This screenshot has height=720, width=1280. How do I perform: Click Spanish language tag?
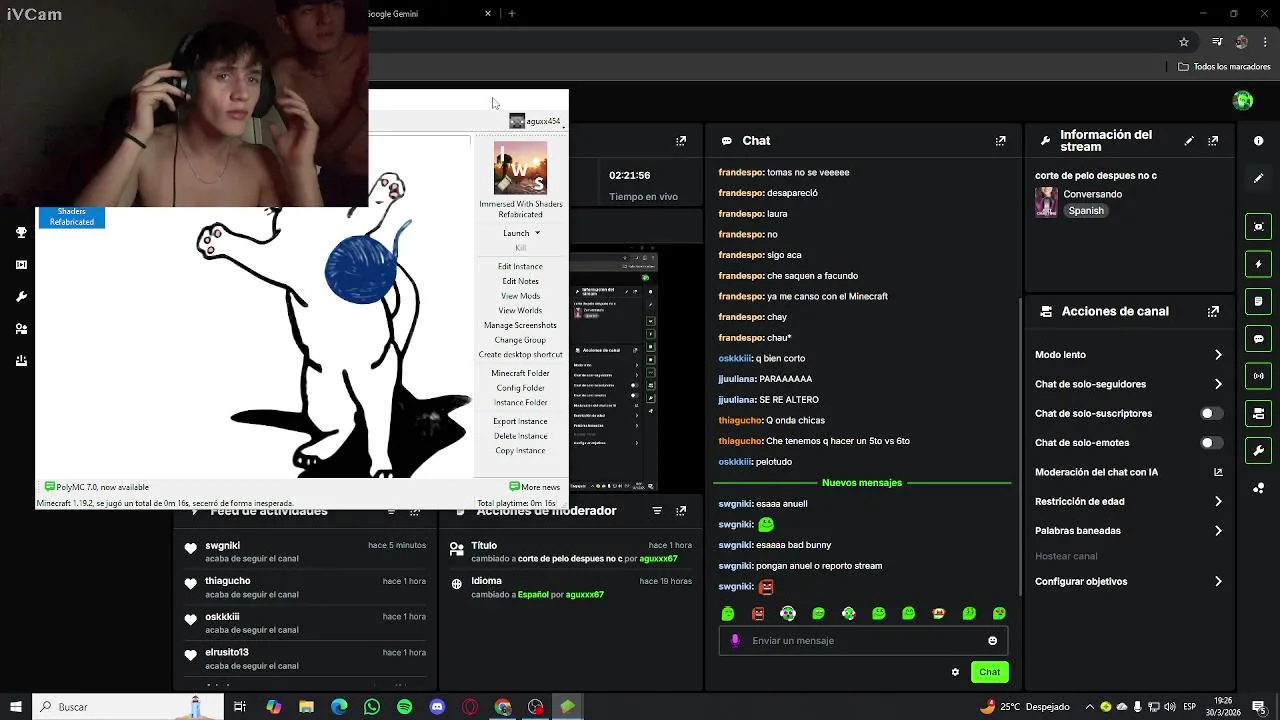point(1086,211)
